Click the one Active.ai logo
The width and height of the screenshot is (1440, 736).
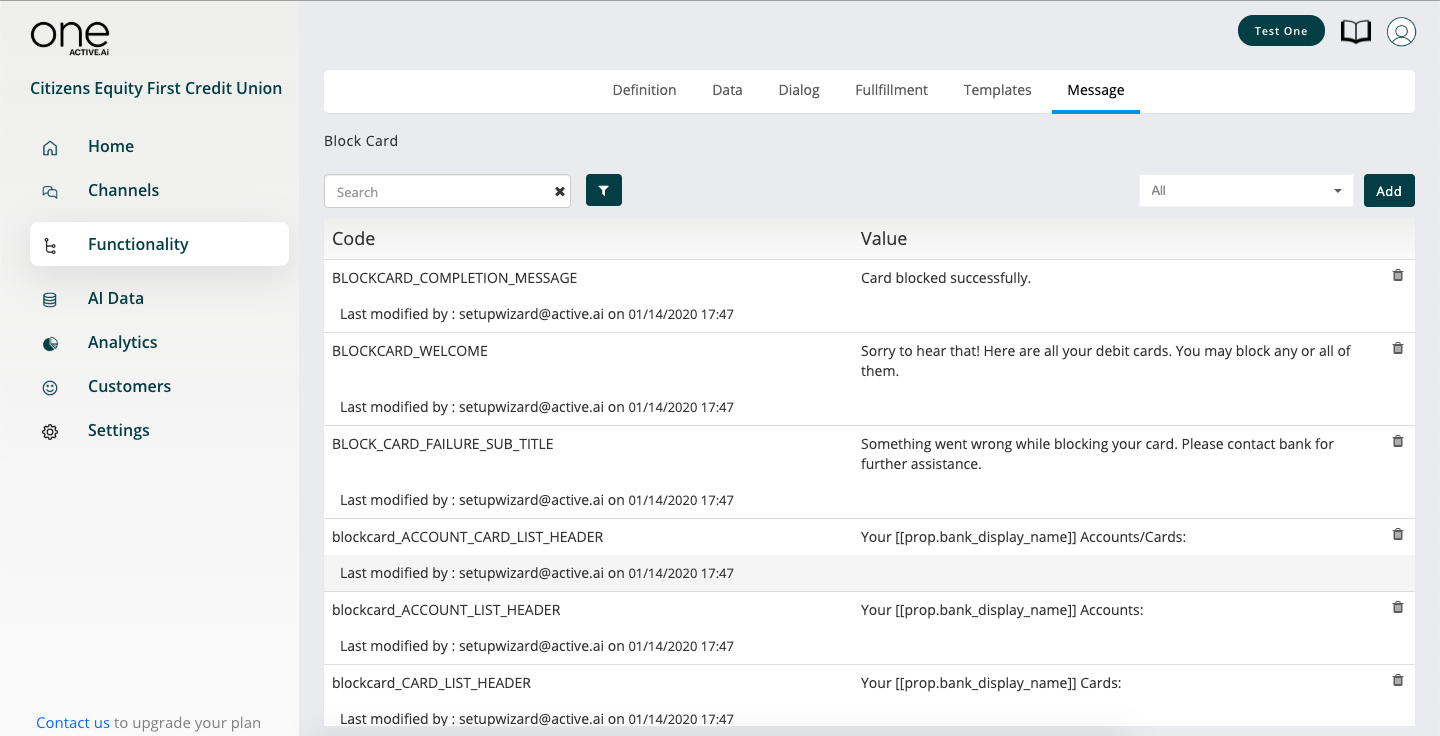[x=70, y=37]
